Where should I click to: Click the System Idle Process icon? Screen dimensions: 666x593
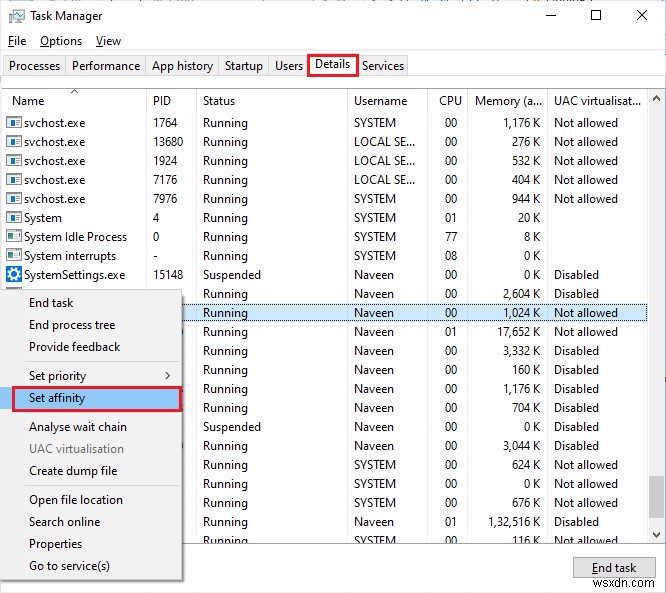pos(14,236)
